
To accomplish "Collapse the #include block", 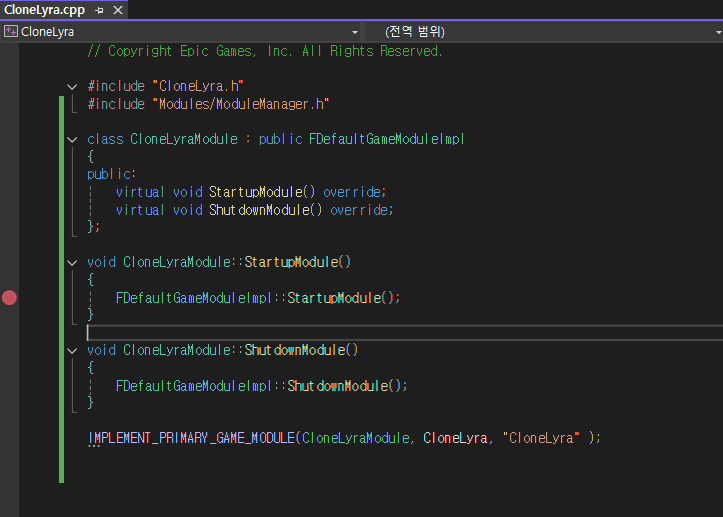I will 72,87.
